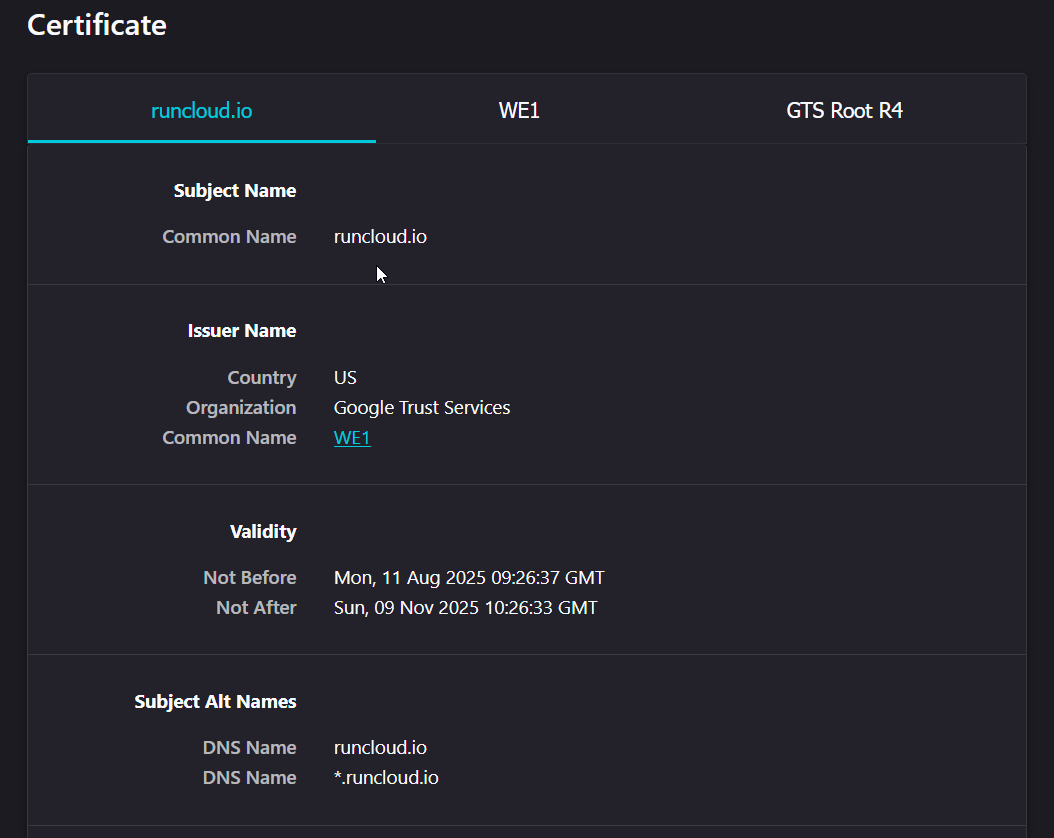Click the Country value US

345,378
